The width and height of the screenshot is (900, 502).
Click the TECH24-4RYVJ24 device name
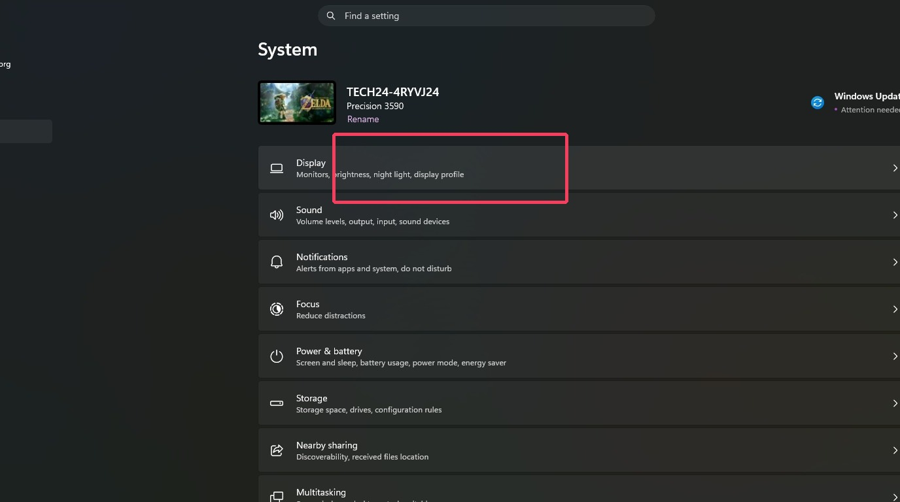[x=393, y=92]
